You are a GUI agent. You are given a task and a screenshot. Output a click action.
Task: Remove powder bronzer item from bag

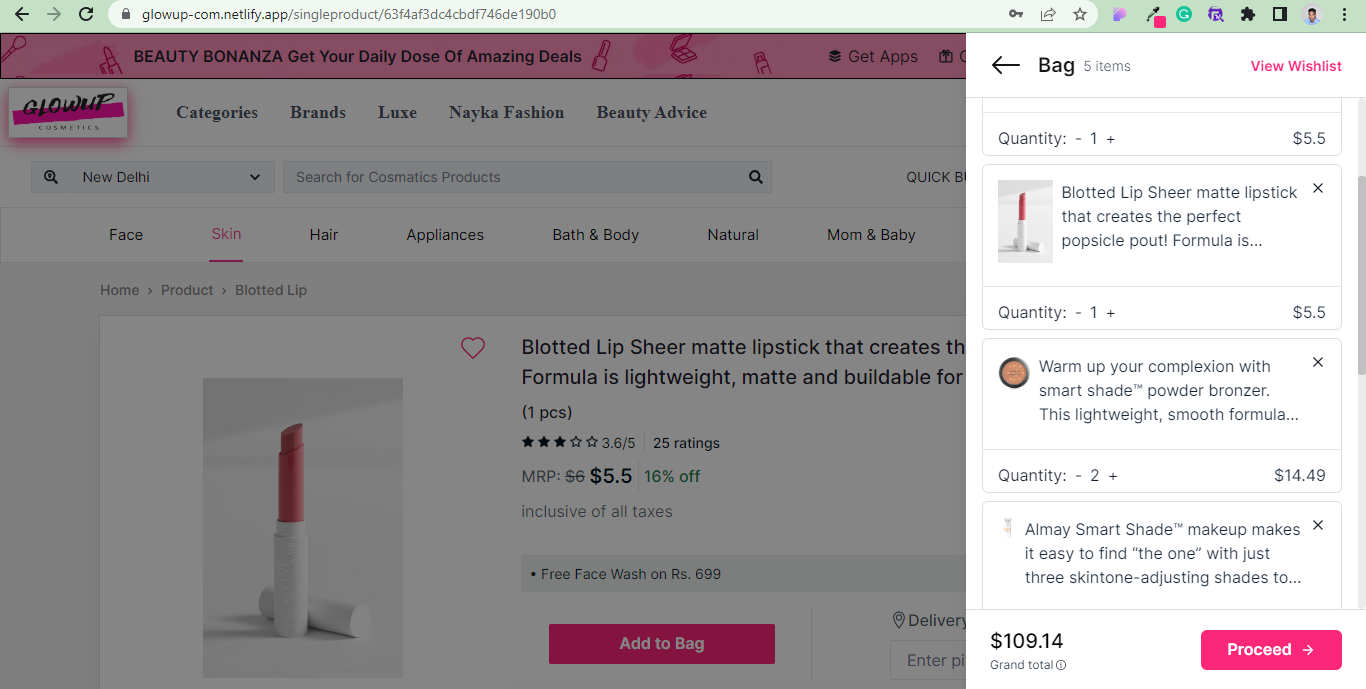pos(1318,362)
